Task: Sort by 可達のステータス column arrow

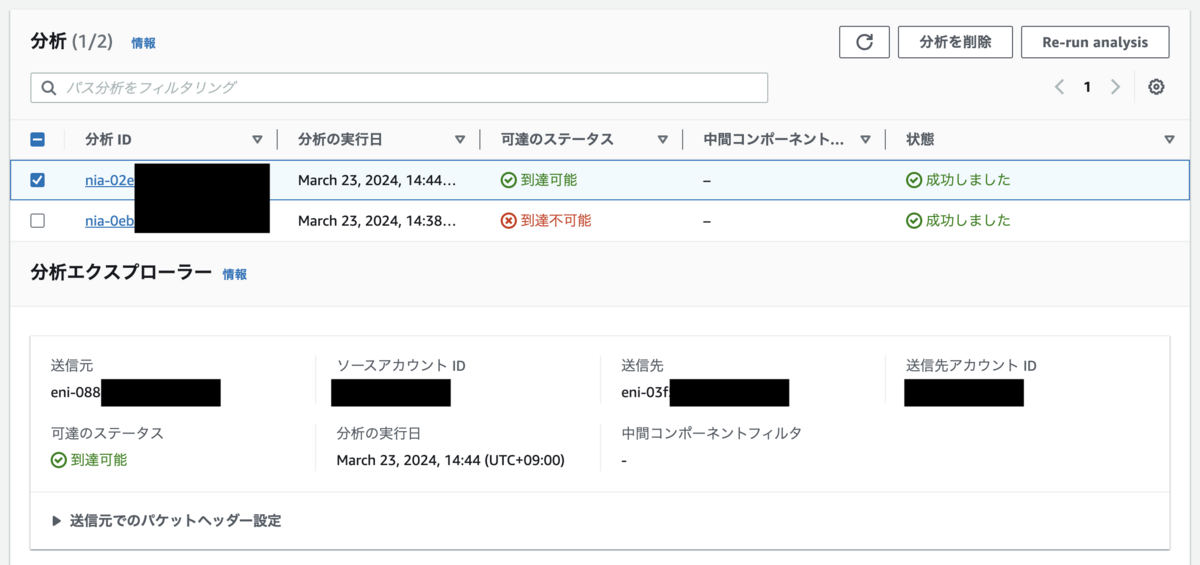Action: (662, 140)
